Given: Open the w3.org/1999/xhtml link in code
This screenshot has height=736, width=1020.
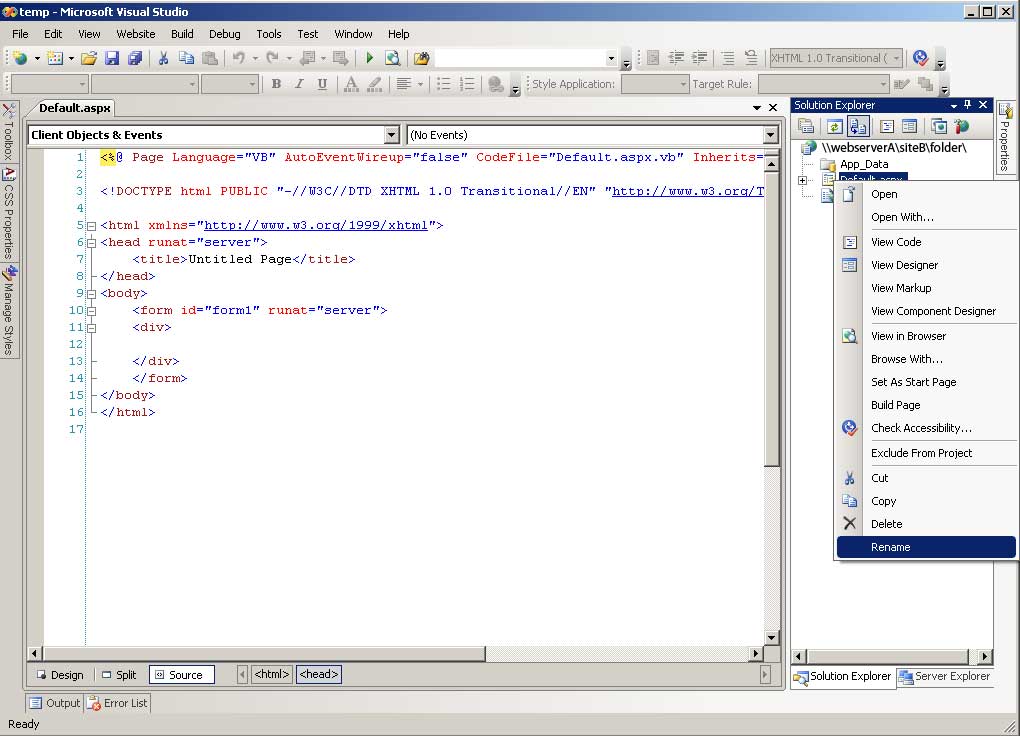Looking at the screenshot, I should (x=315, y=225).
